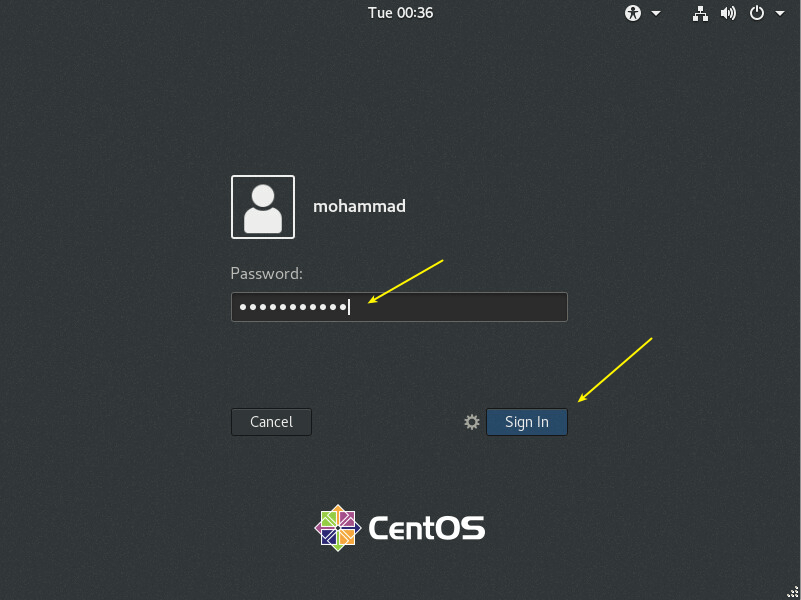The height and width of the screenshot is (600, 801).
Task: Select the username mohammad
Action: 359,207
